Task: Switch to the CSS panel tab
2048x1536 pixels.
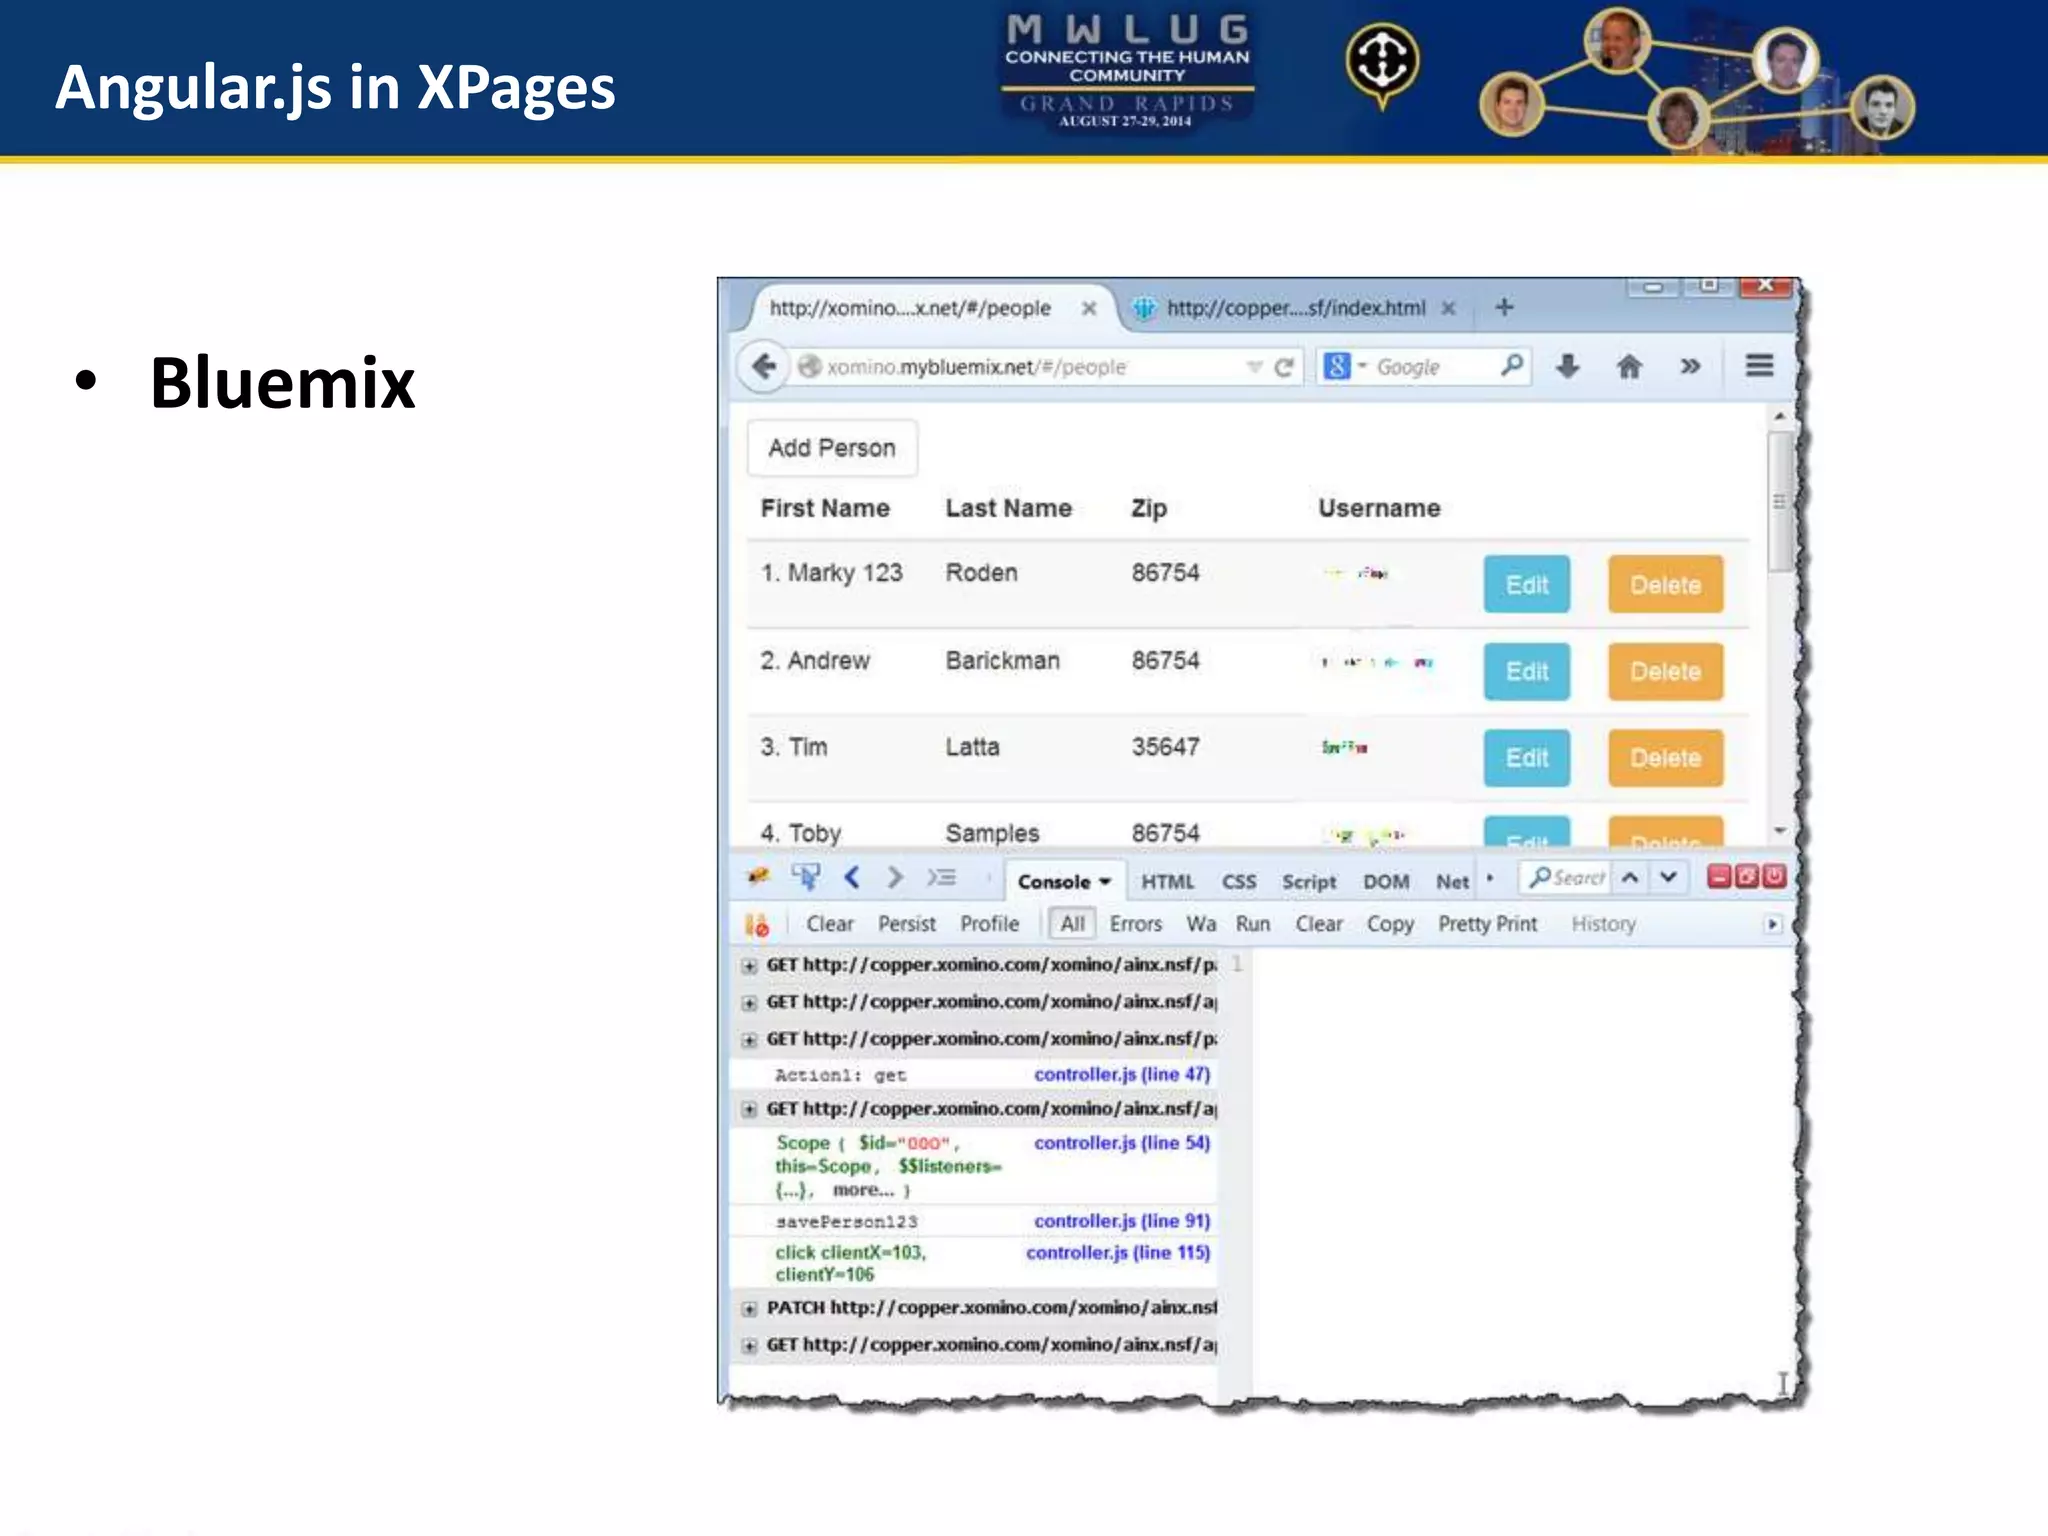Action: tap(1239, 882)
